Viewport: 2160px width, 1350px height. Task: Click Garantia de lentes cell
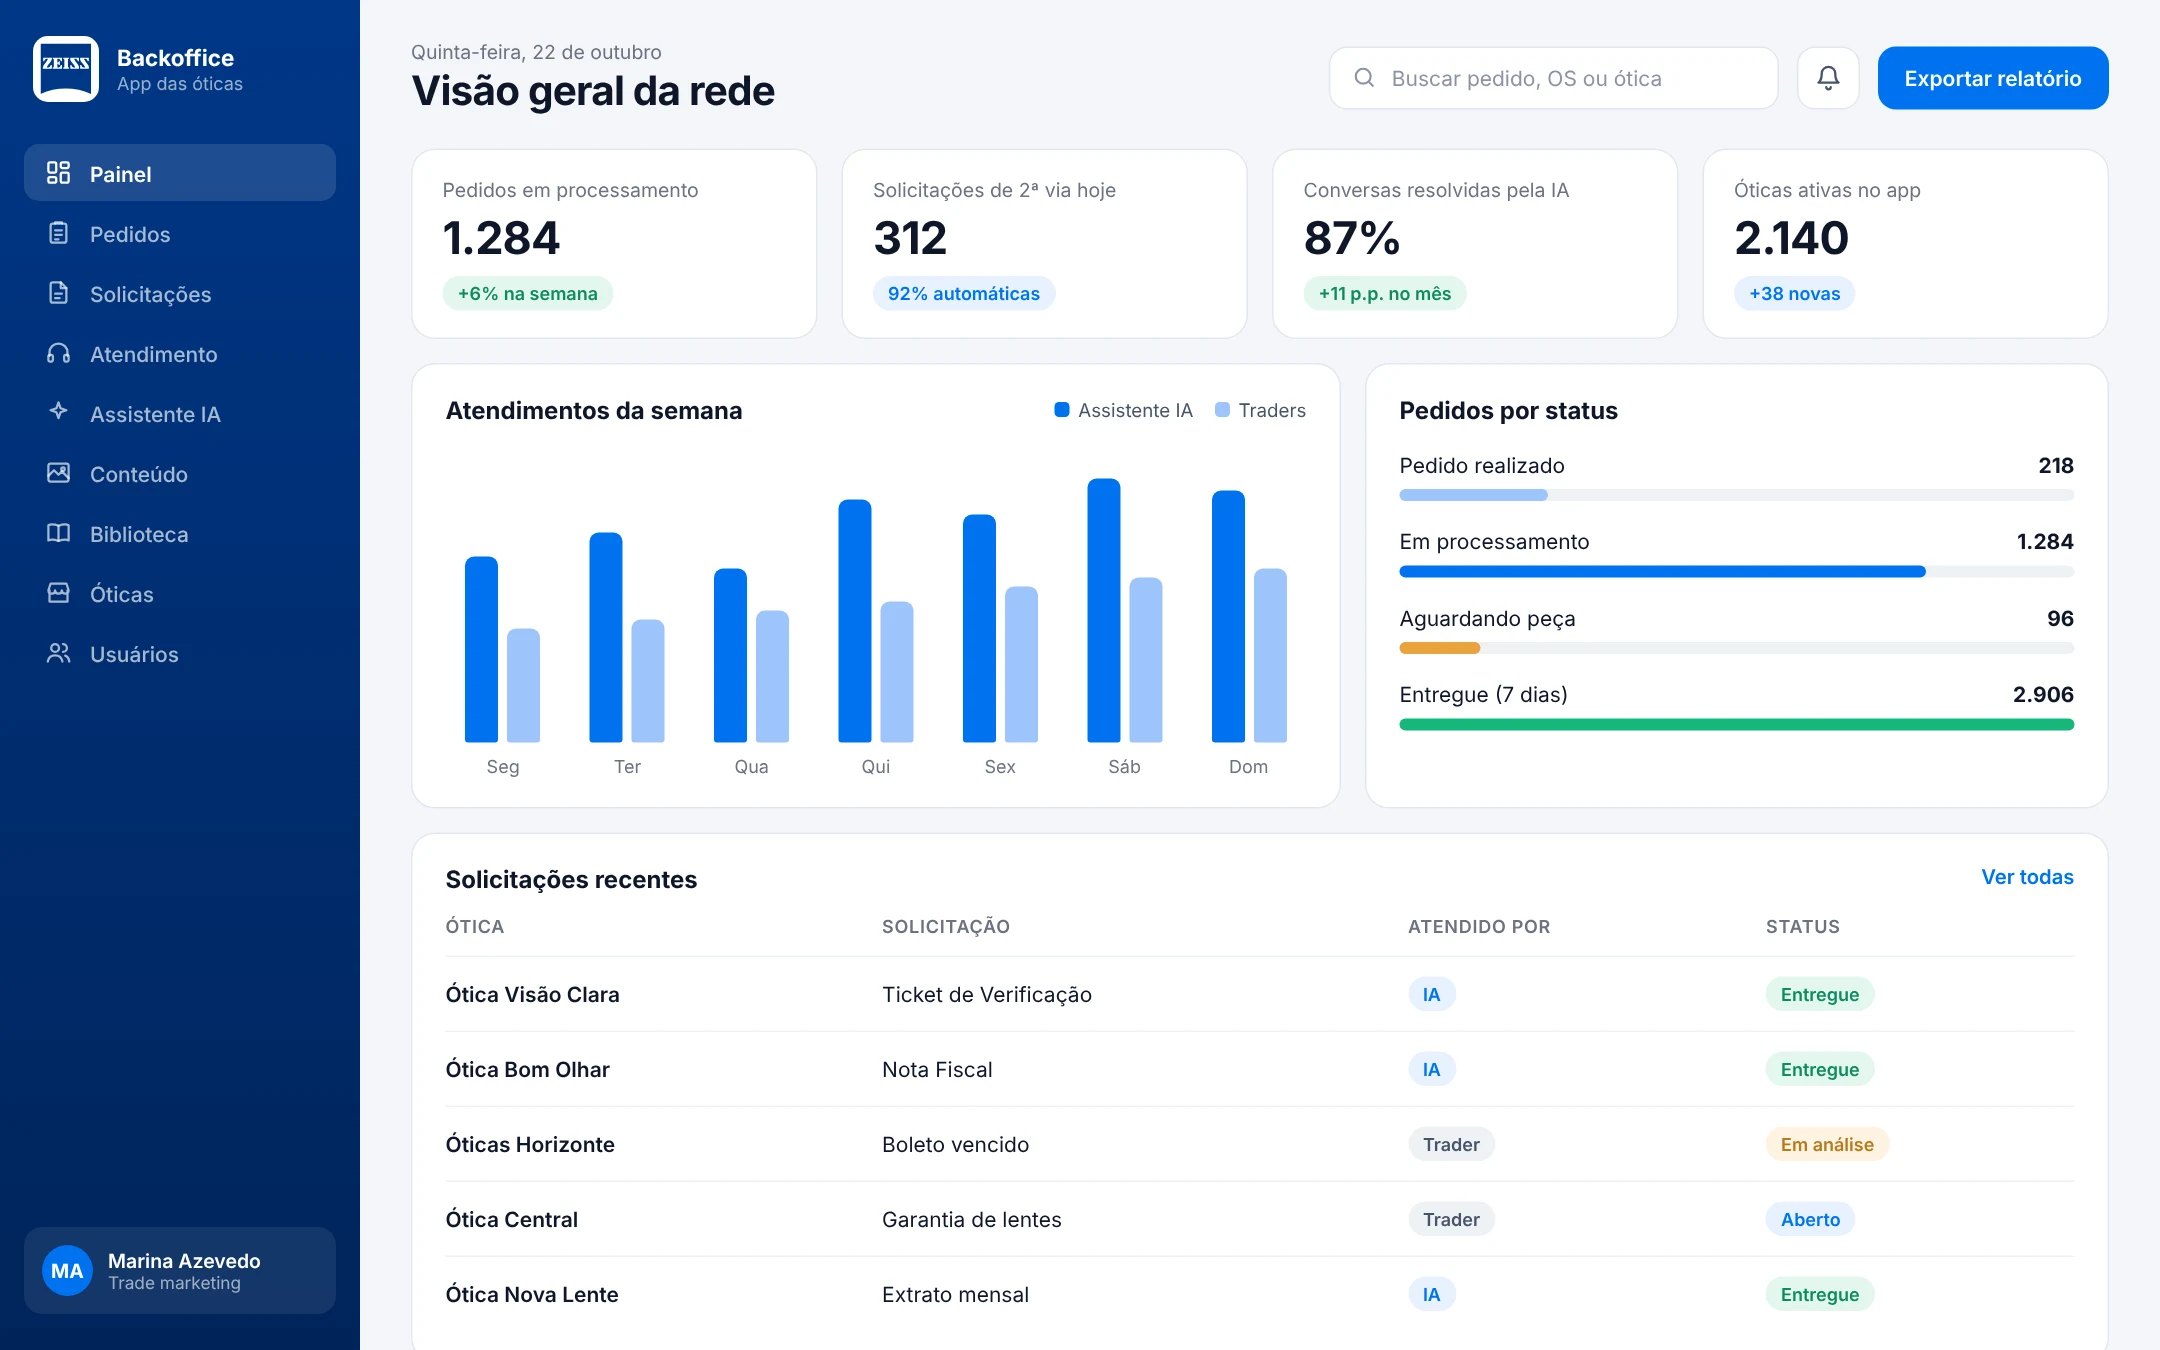[971, 1219]
